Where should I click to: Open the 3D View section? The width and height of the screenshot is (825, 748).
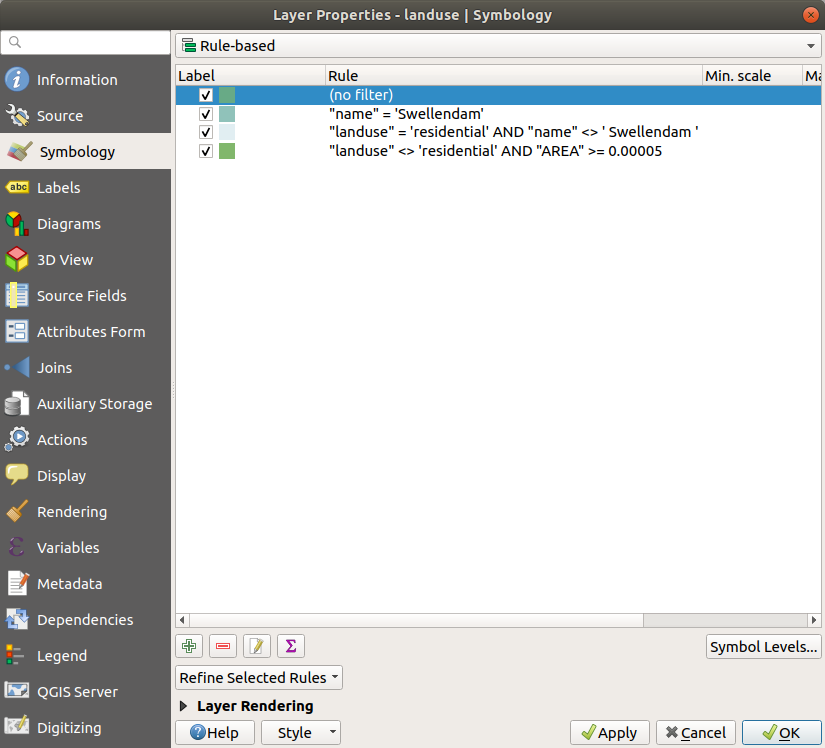coord(64,260)
